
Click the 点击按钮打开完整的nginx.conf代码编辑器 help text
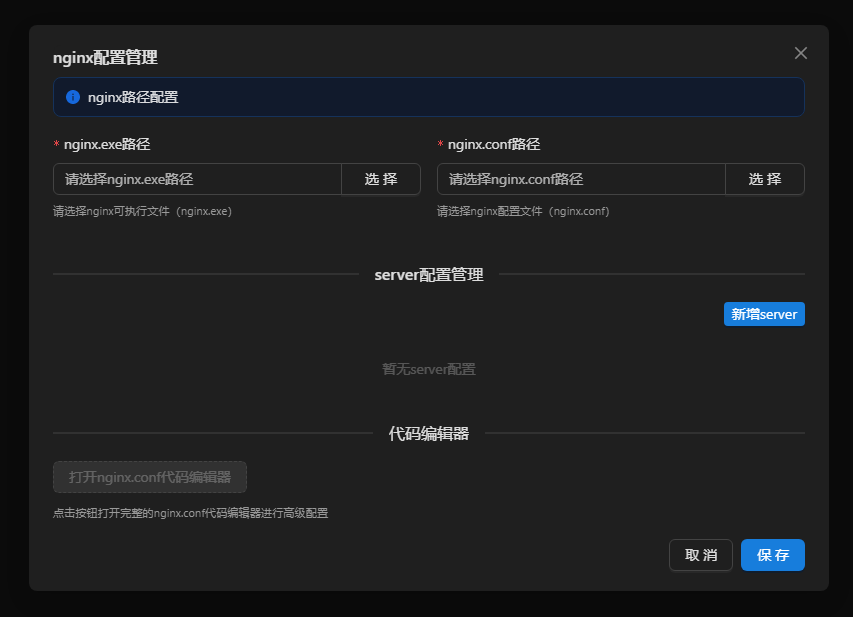click(190, 513)
